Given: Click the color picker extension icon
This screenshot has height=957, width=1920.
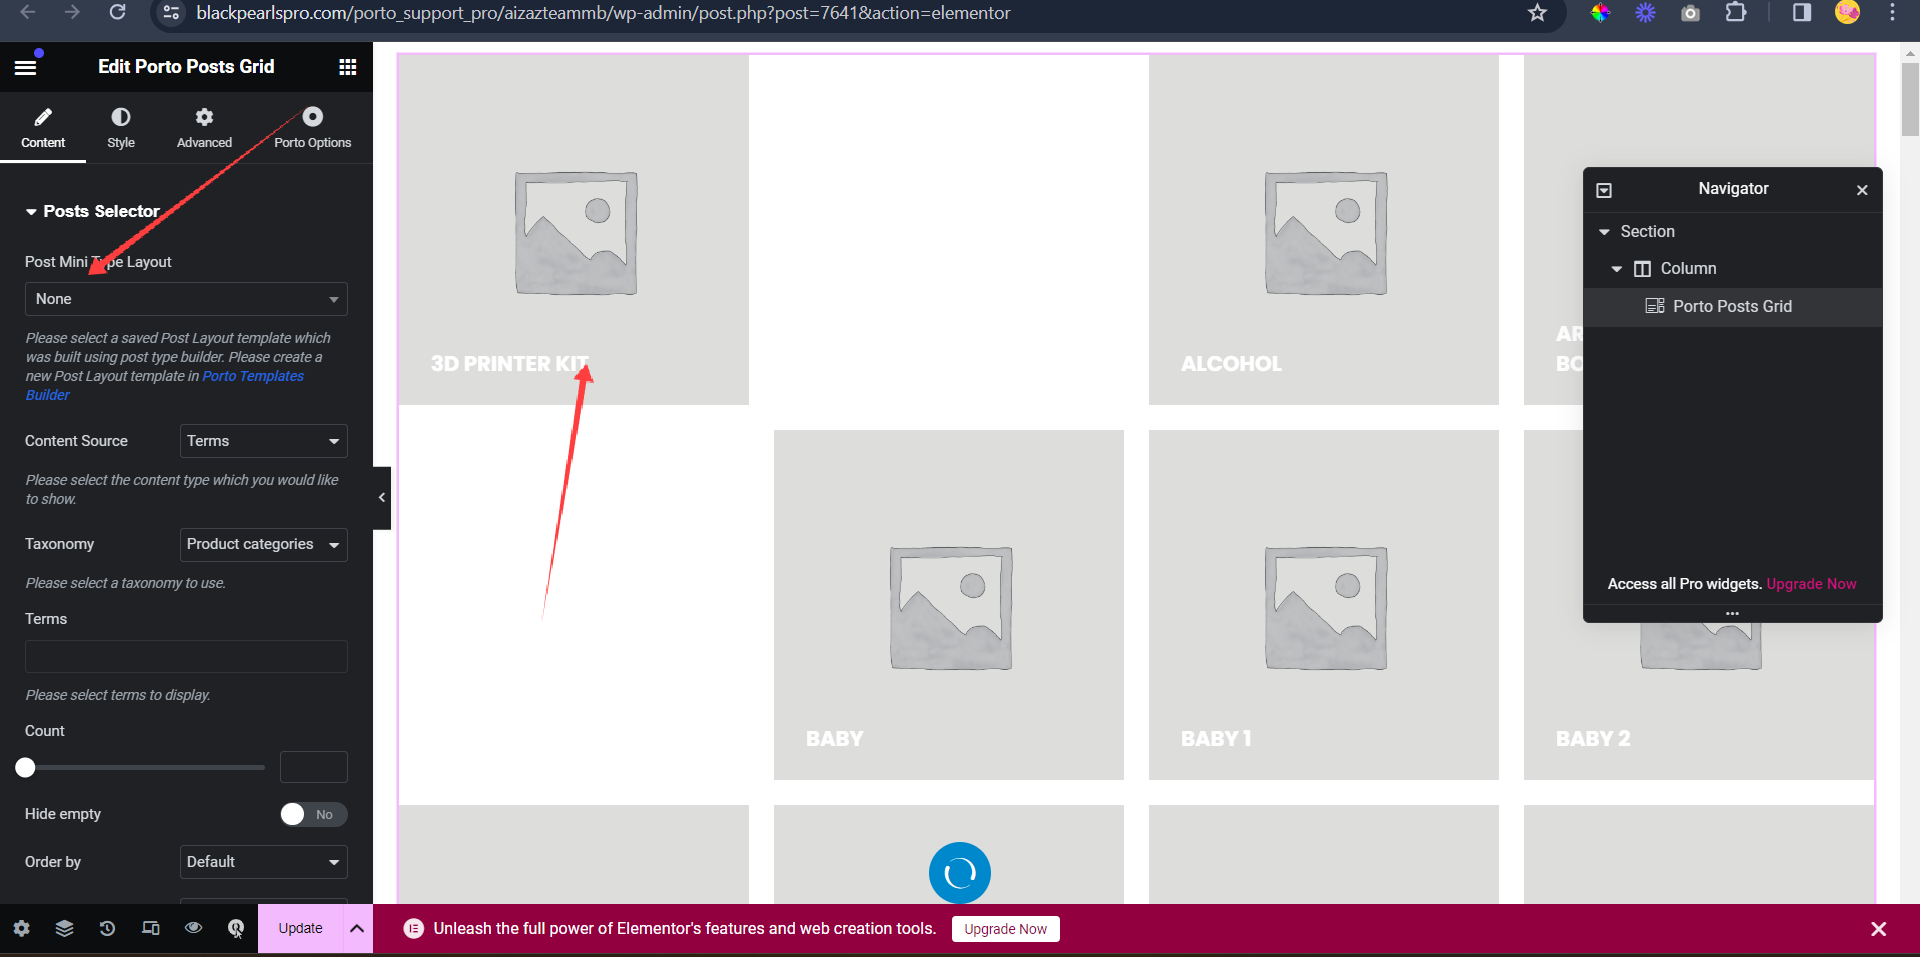Looking at the screenshot, I should tap(1601, 13).
